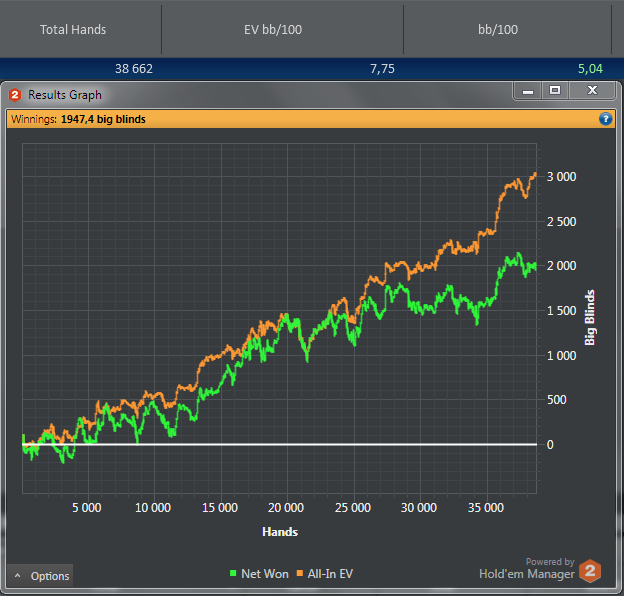Image resolution: width=624 pixels, height=596 pixels.
Task: Click the 5 000 x-axis label
Action: (x=86, y=508)
